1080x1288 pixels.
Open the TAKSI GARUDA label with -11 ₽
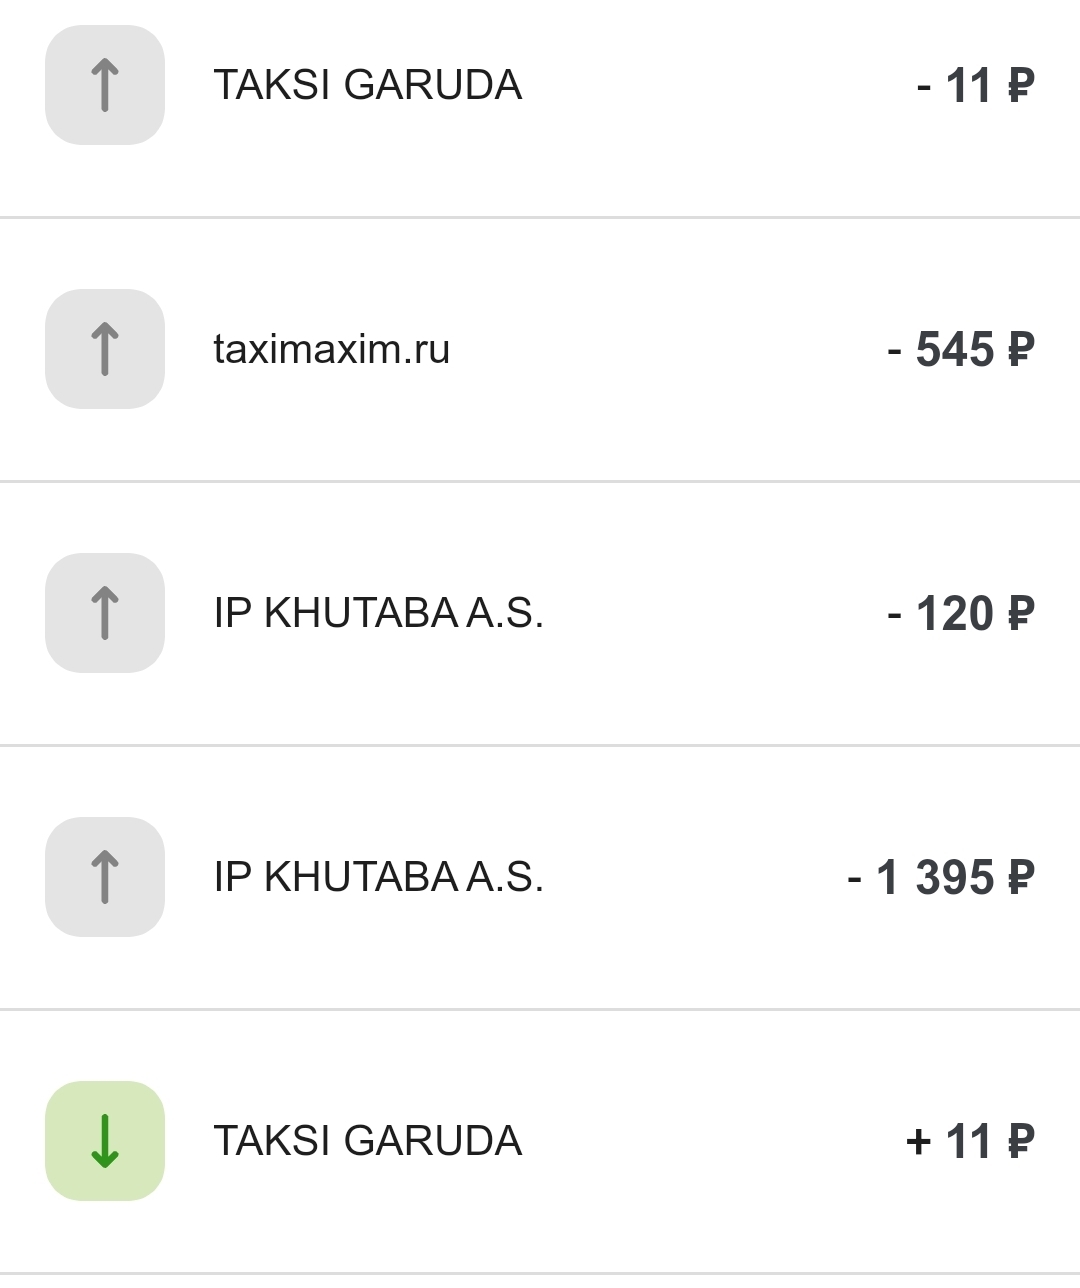click(367, 85)
